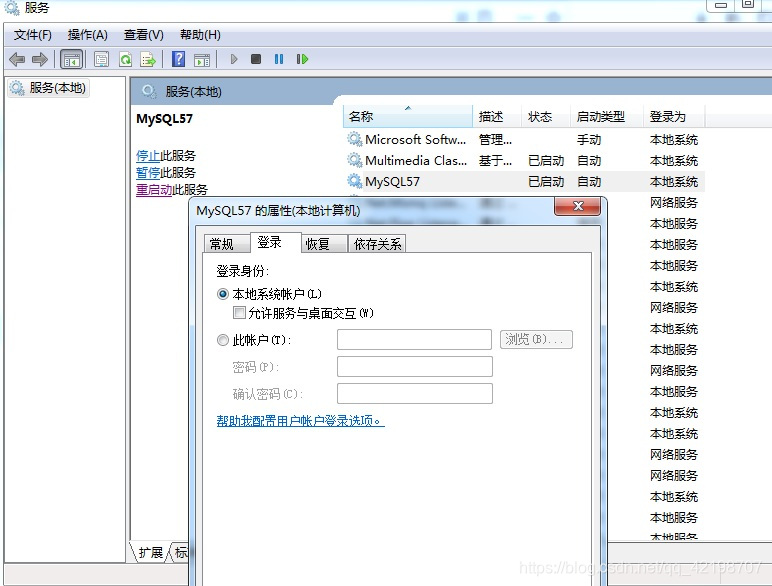Switch to the 依存关系 tab
The height and width of the screenshot is (586, 772).
pyautogui.click(x=377, y=244)
